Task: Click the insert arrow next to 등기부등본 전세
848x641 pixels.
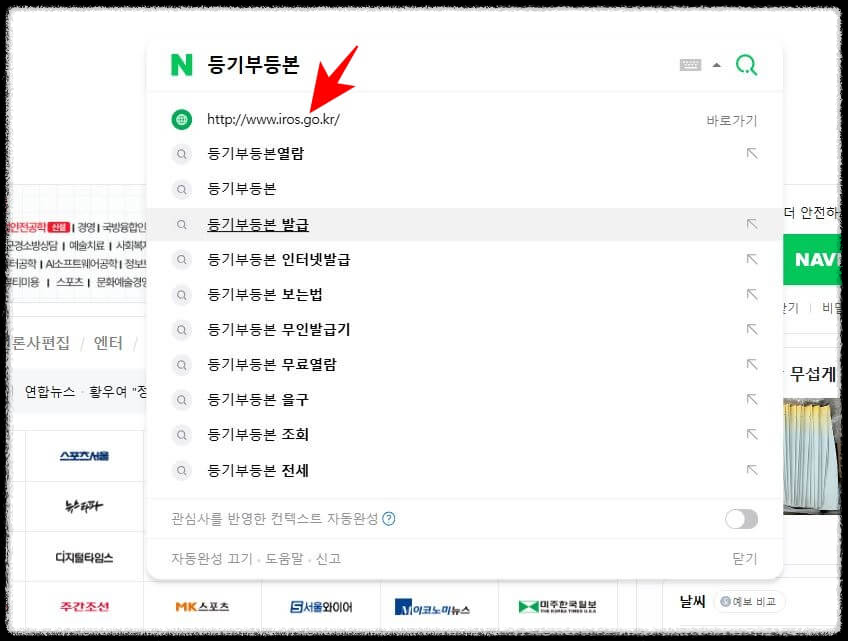Action: (751, 470)
